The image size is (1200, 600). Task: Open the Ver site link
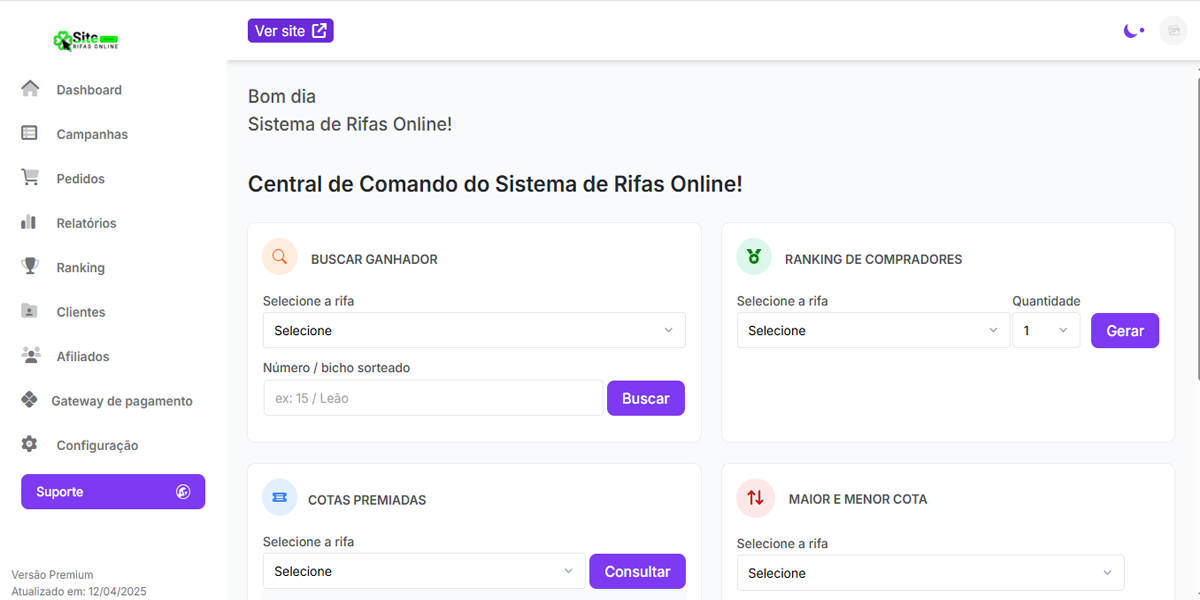click(x=290, y=31)
